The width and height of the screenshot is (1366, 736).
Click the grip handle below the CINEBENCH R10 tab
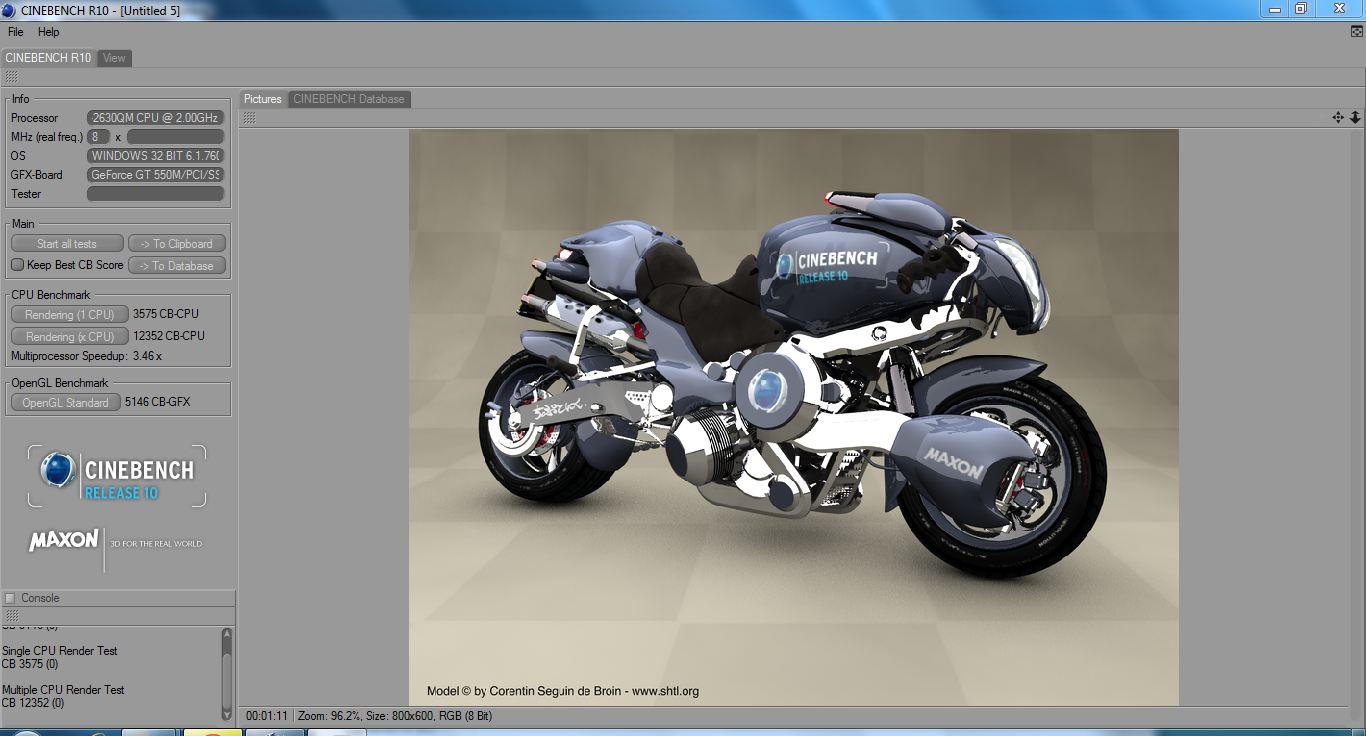click(11, 77)
